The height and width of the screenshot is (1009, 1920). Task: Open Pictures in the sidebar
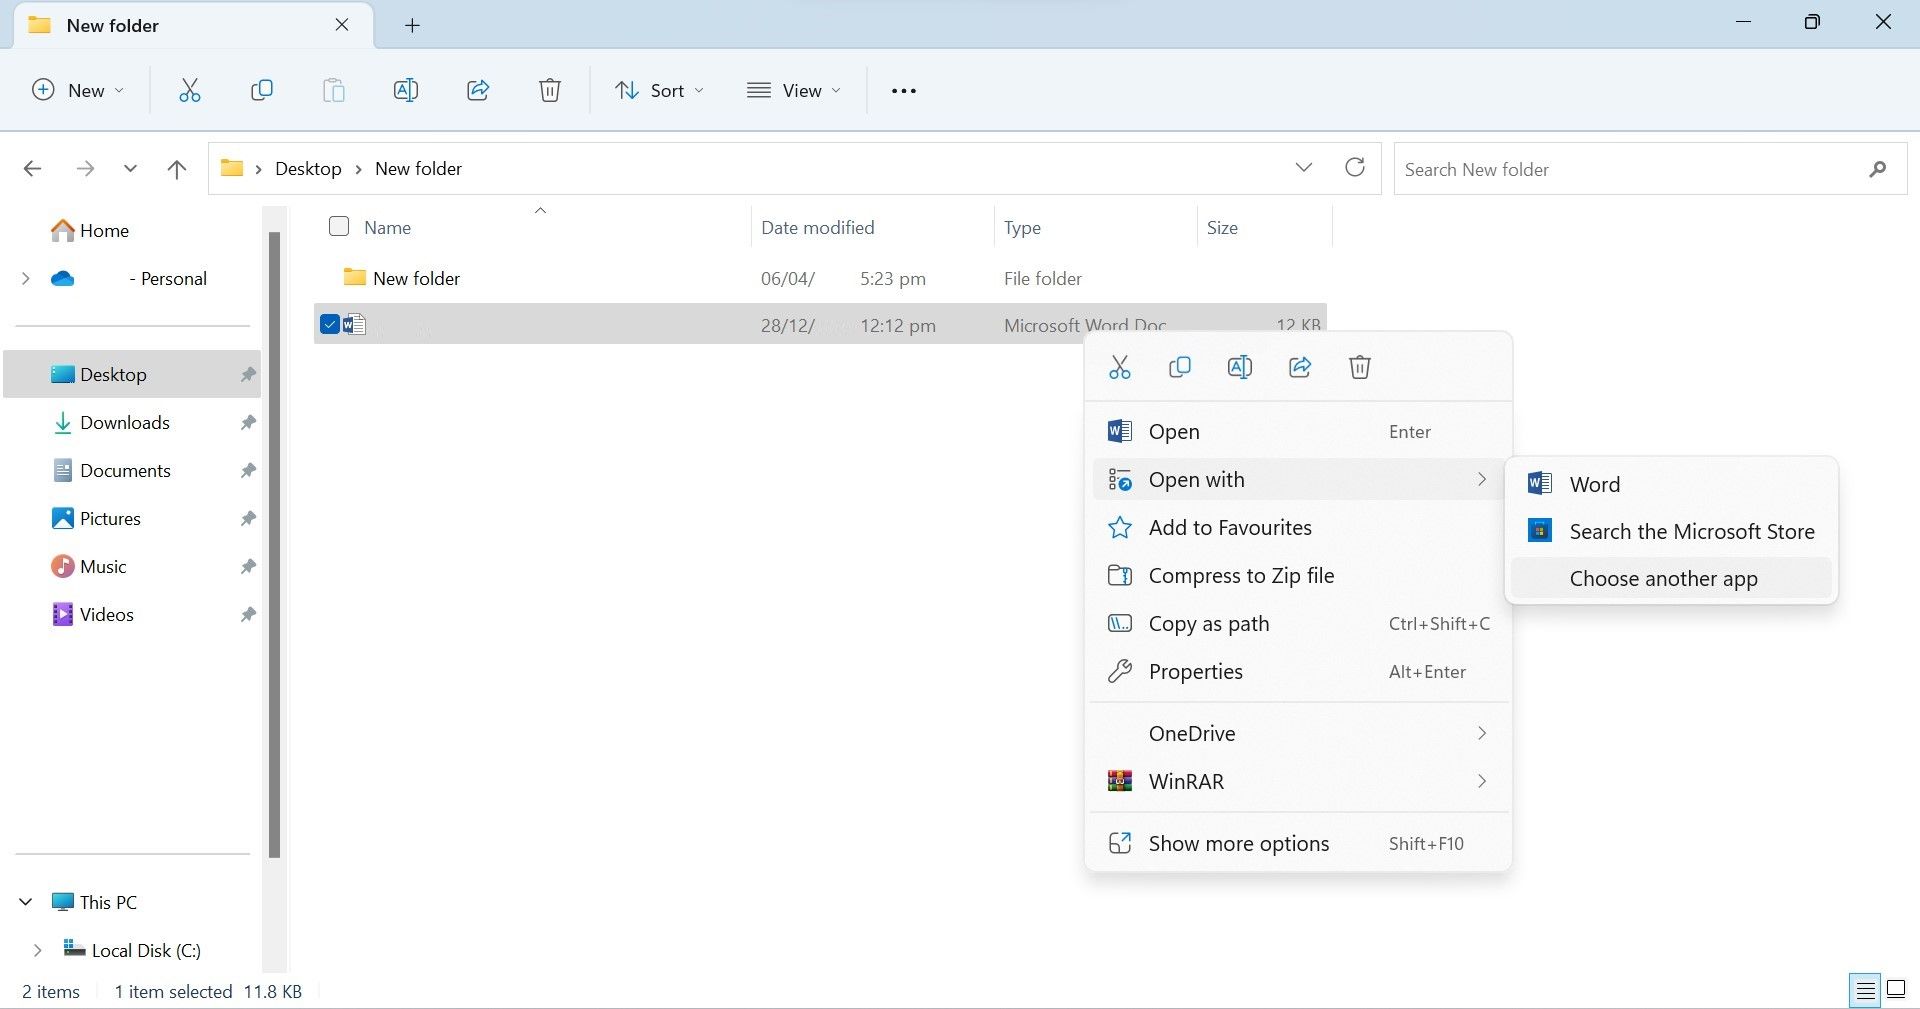(x=133, y=519)
